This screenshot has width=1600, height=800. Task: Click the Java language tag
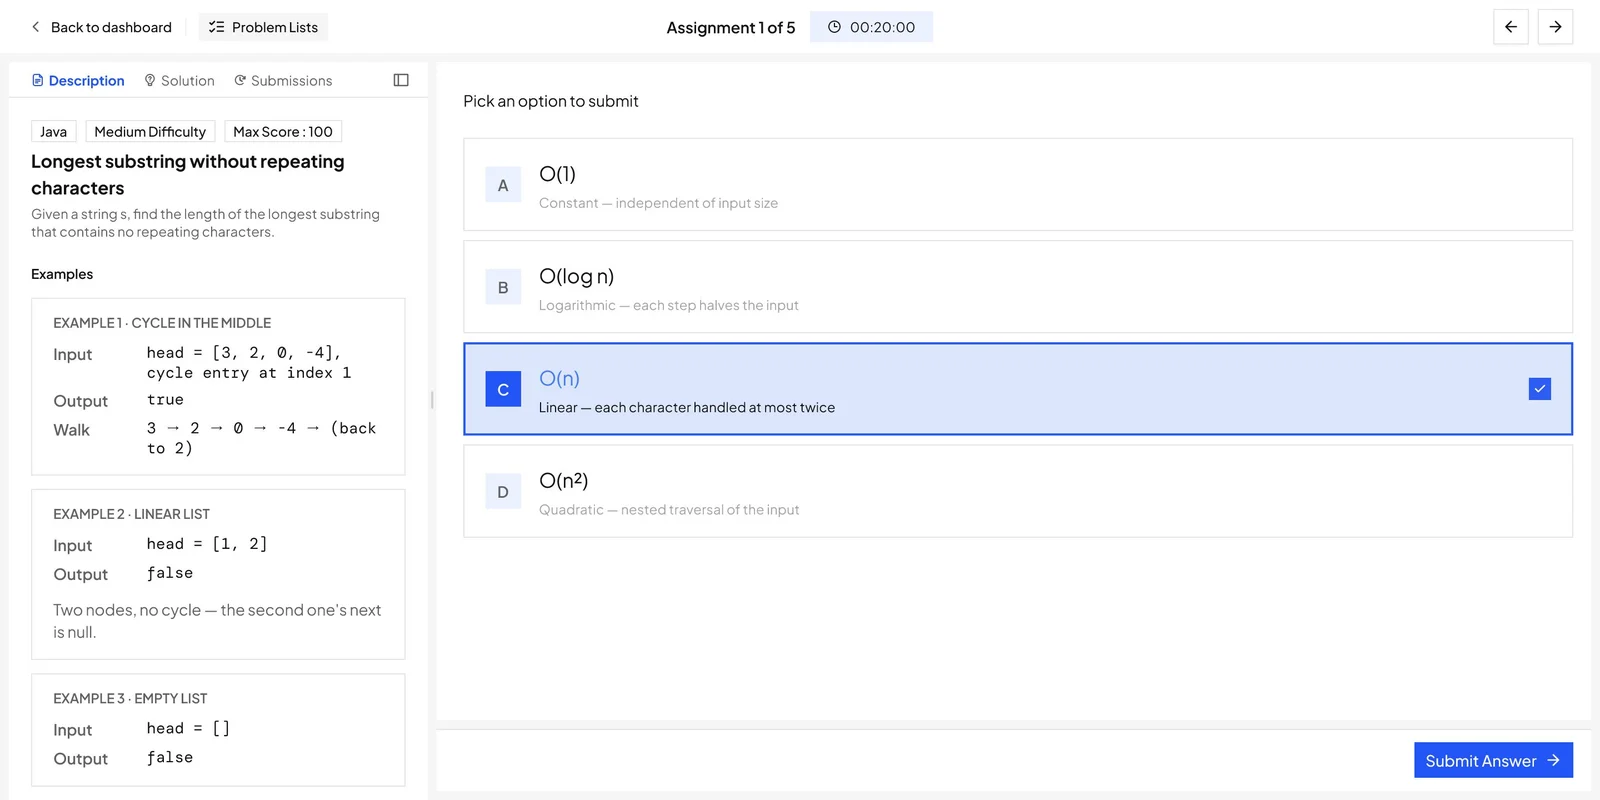coord(54,132)
